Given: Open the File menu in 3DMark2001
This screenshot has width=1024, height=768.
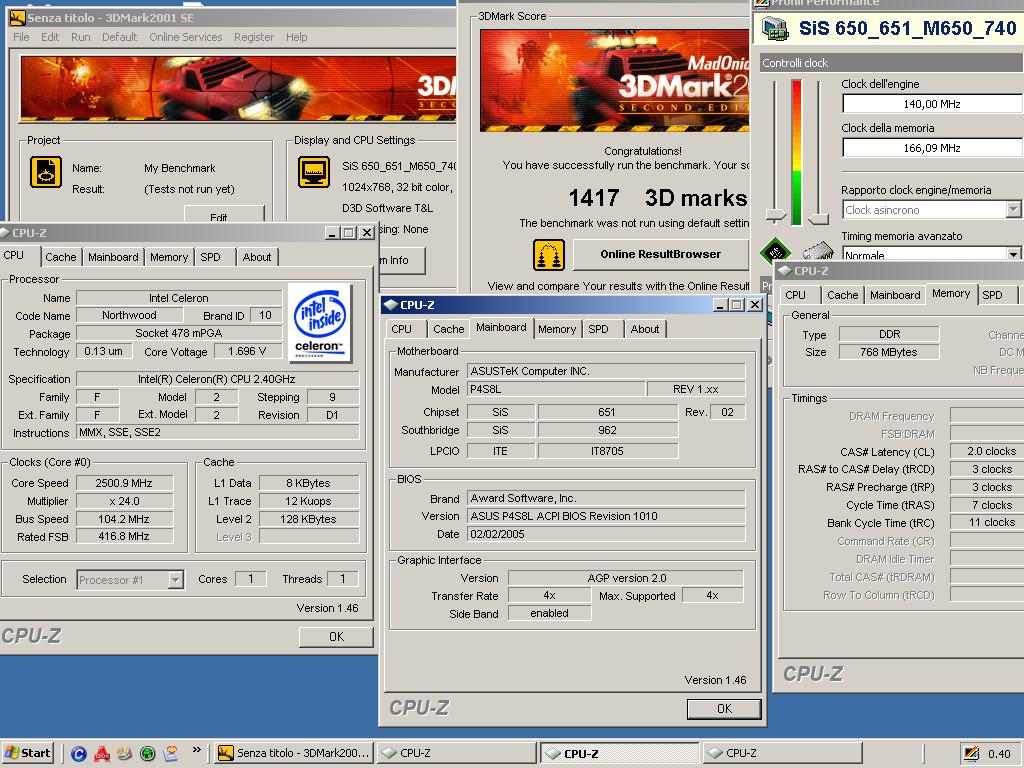Looking at the screenshot, I should pyautogui.click(x=21, y=37).
